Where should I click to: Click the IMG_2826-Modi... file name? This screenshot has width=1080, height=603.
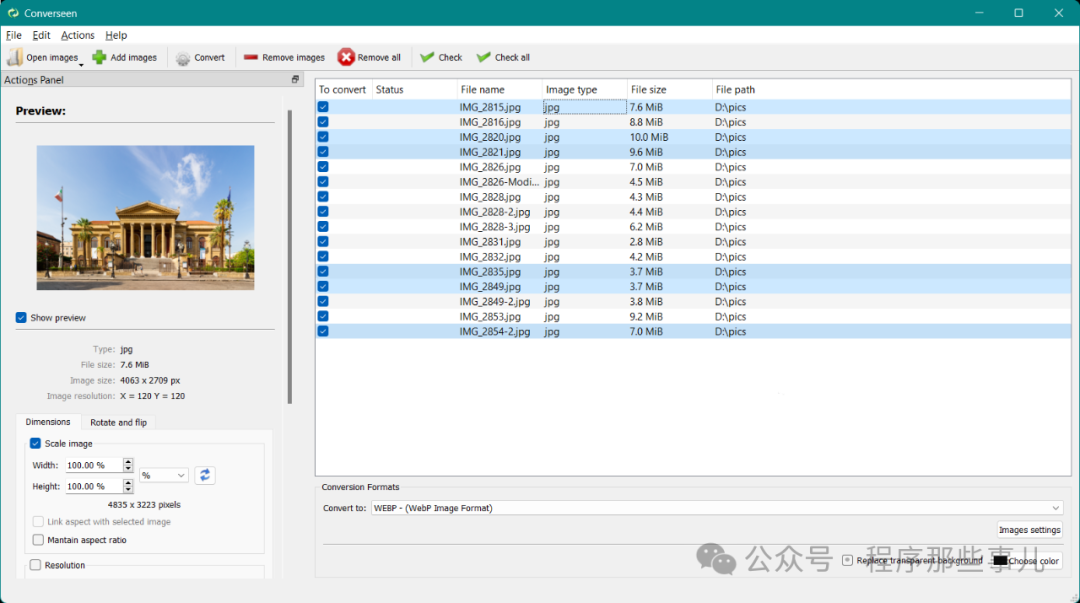point(499,182)
